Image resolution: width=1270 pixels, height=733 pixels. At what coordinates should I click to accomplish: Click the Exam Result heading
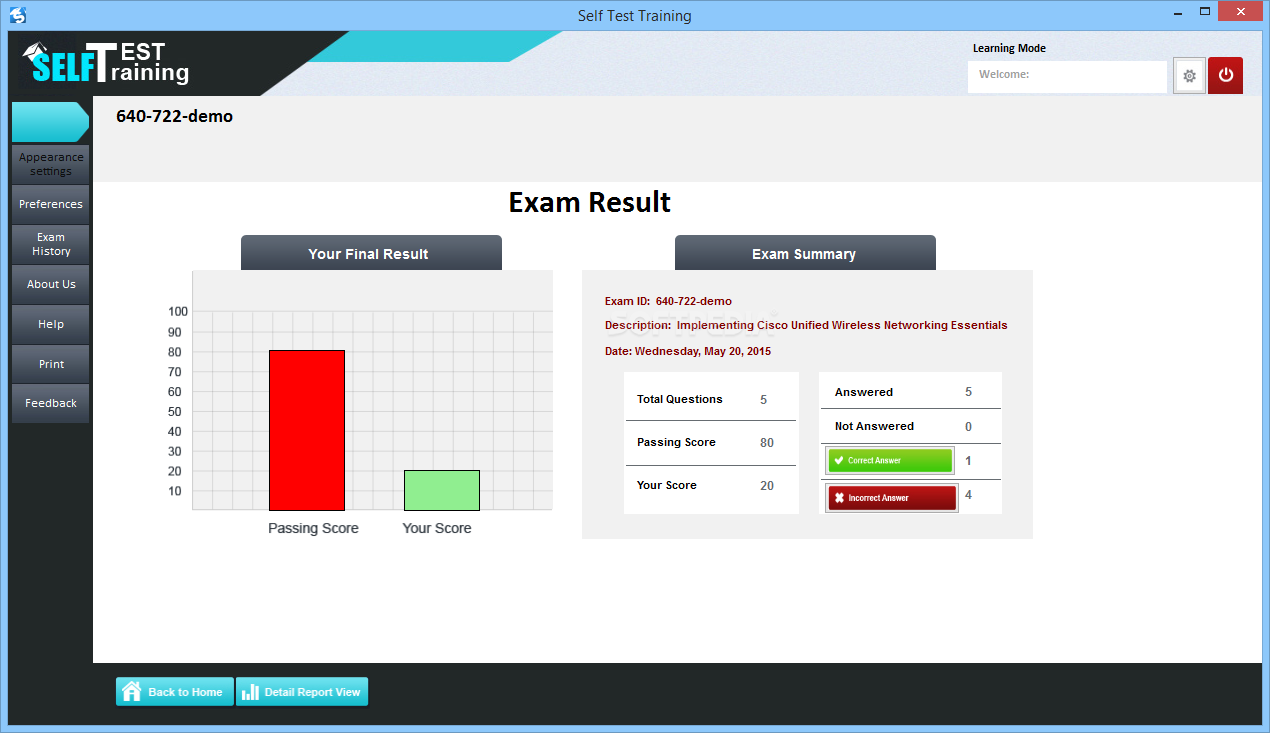tap(590, 202)
